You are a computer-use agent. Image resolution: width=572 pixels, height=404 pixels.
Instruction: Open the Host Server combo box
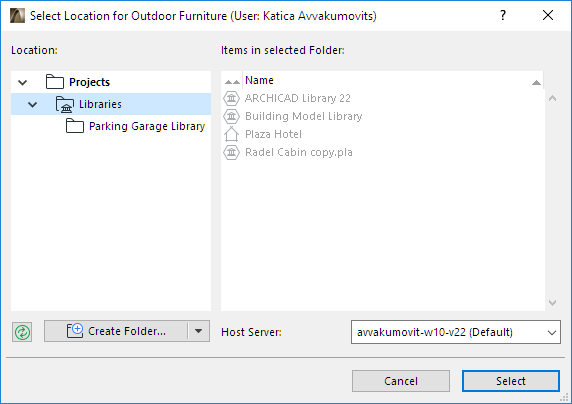tap(456, 332)
